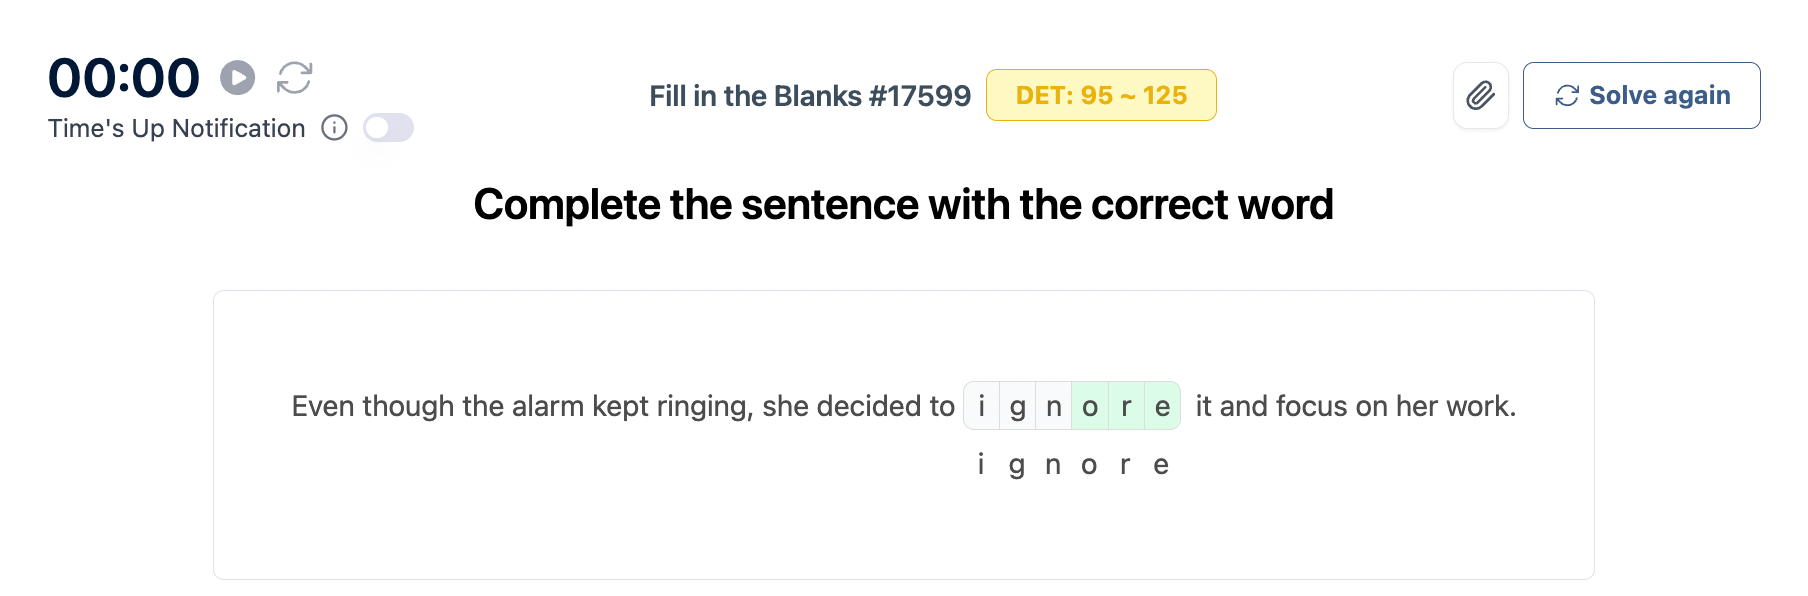This screenshot has height=596, width=1808.
Task: Reset the timer using the circular arrows icon
Action: [x=295, y=78]
